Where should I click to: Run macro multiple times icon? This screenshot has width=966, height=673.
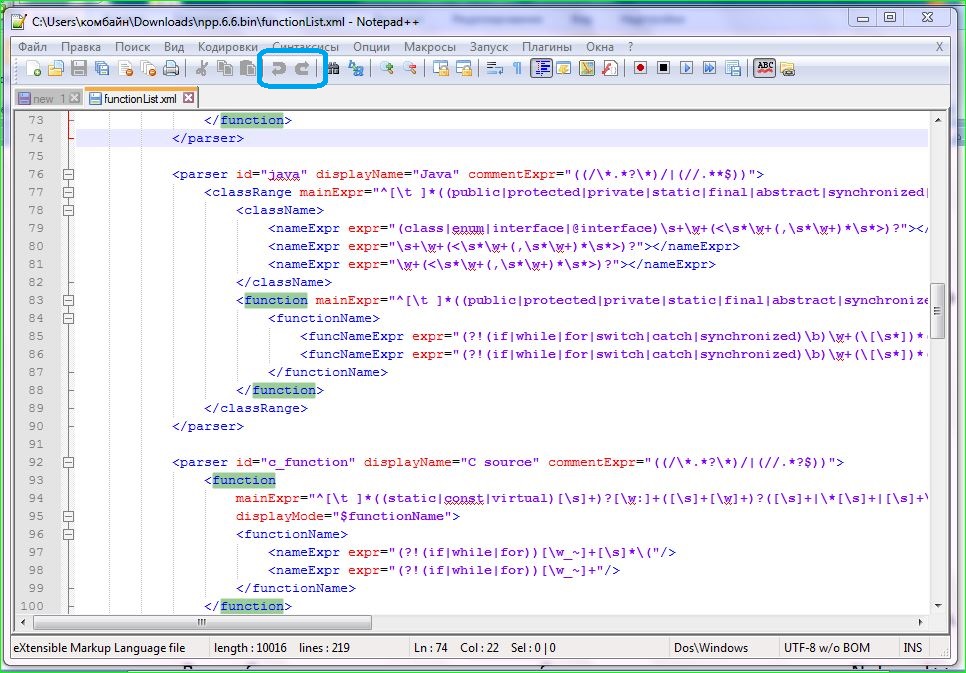tap(710, 68)
